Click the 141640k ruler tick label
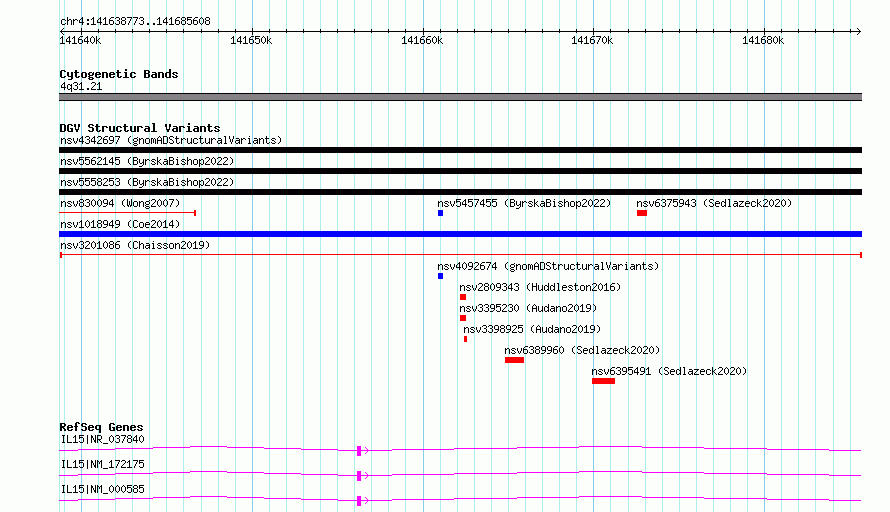The width and height of the screenshot is (890, 512). coord(80,40)
